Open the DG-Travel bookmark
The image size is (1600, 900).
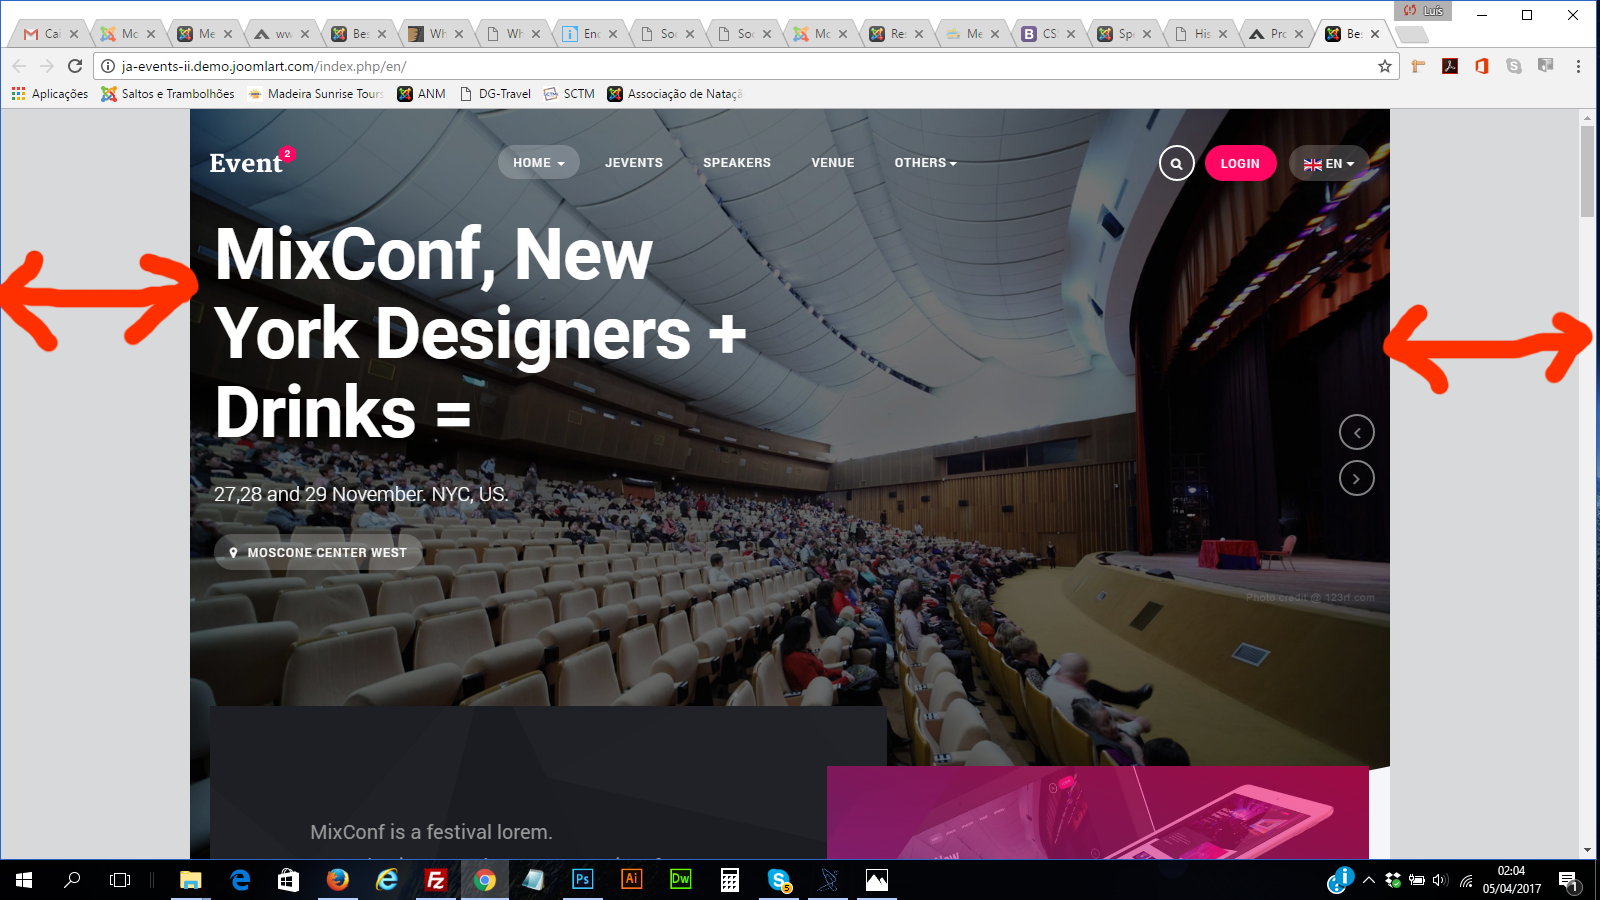point(495,94)
